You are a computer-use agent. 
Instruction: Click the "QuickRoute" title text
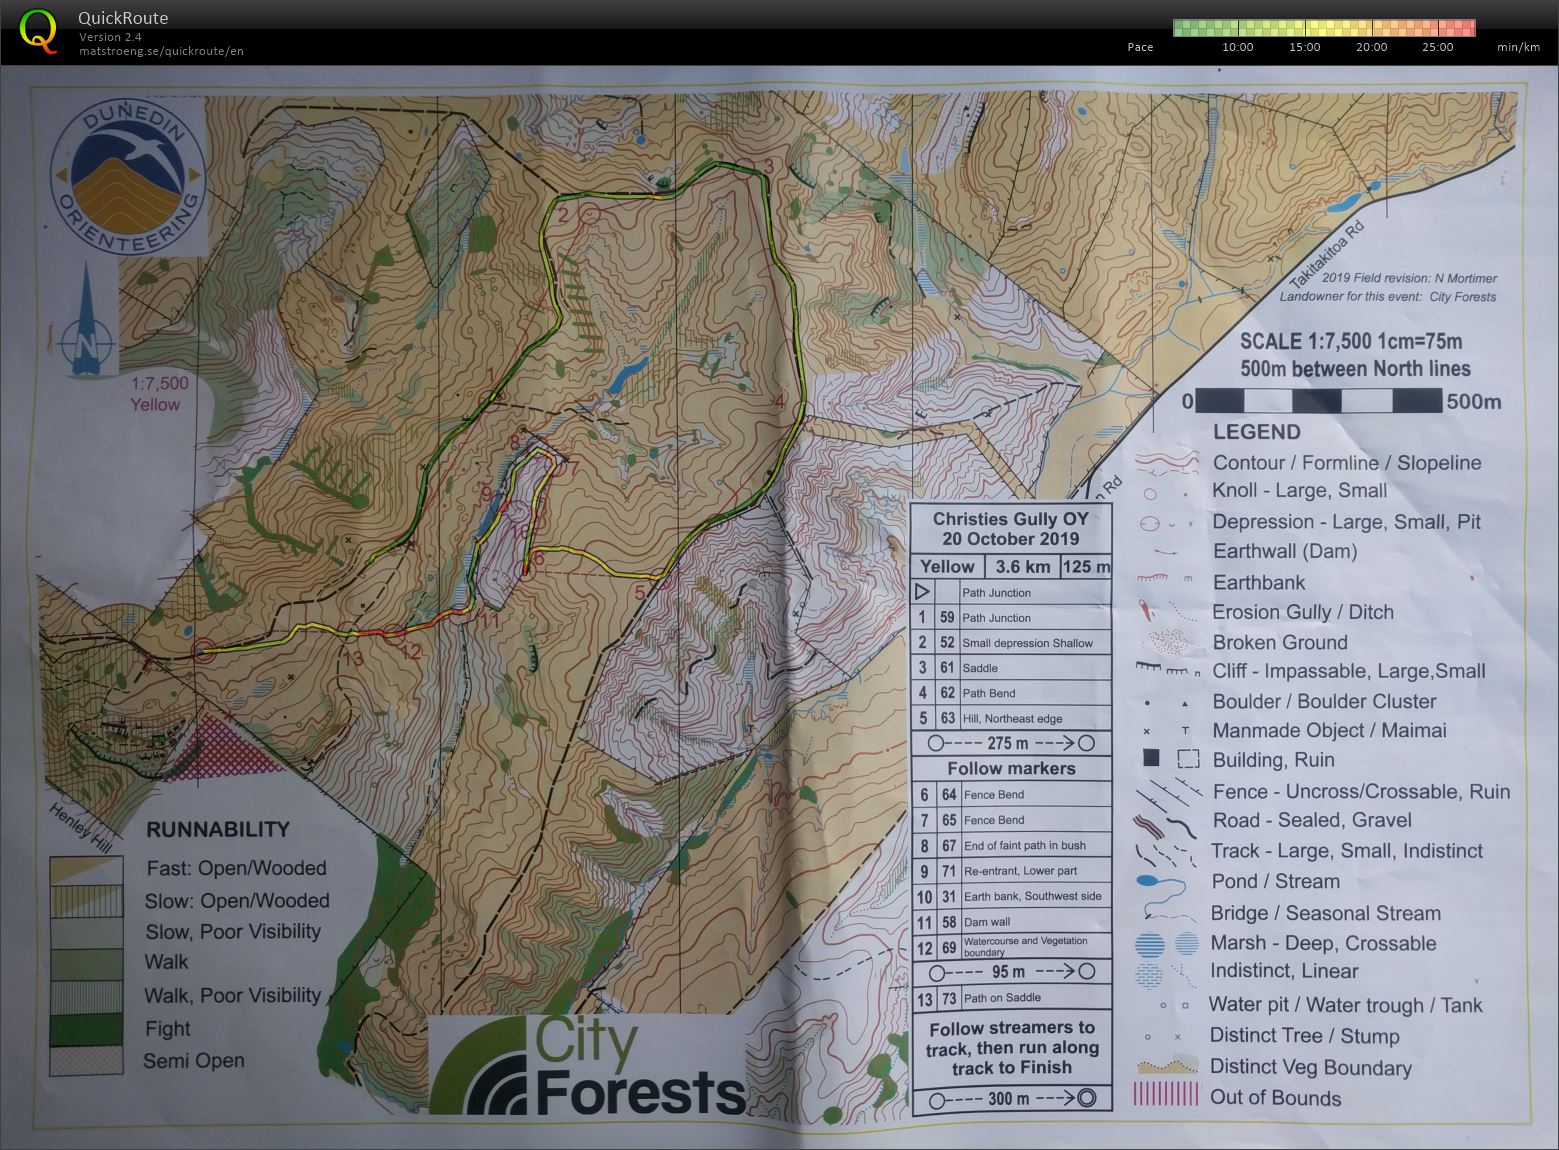click(123, 18)
